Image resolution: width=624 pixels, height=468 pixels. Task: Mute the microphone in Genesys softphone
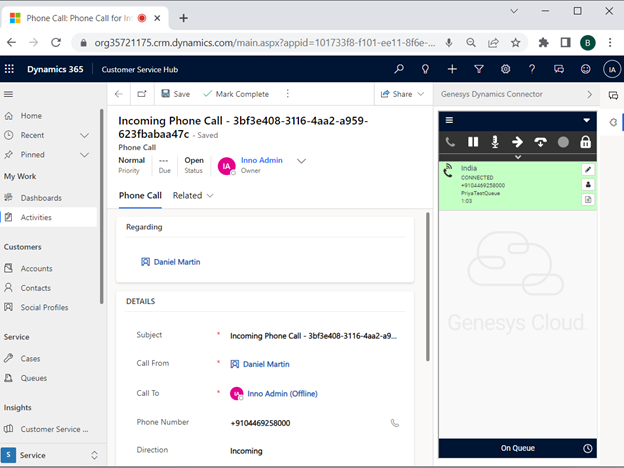click(x=495, y=142)
